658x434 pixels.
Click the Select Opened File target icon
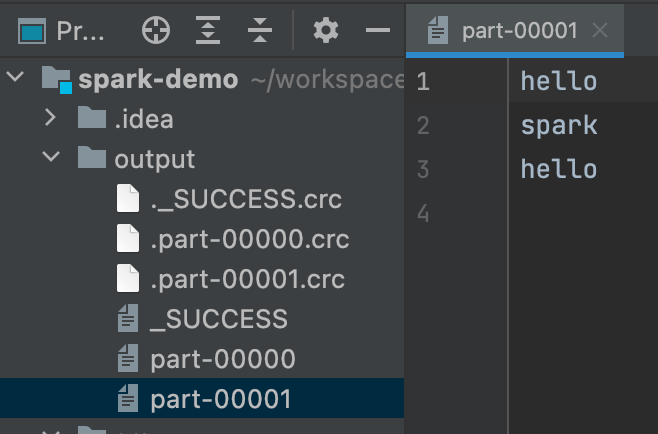(155, 31)
